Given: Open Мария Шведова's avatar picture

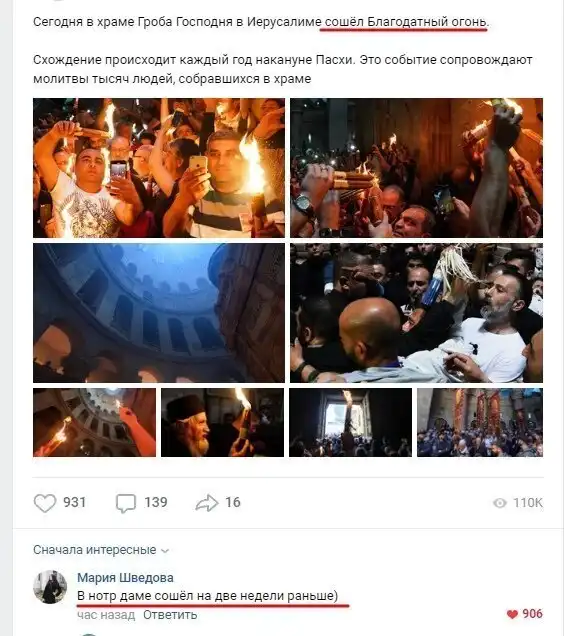Looking at the screenshot, I should (x=50, y=587).
